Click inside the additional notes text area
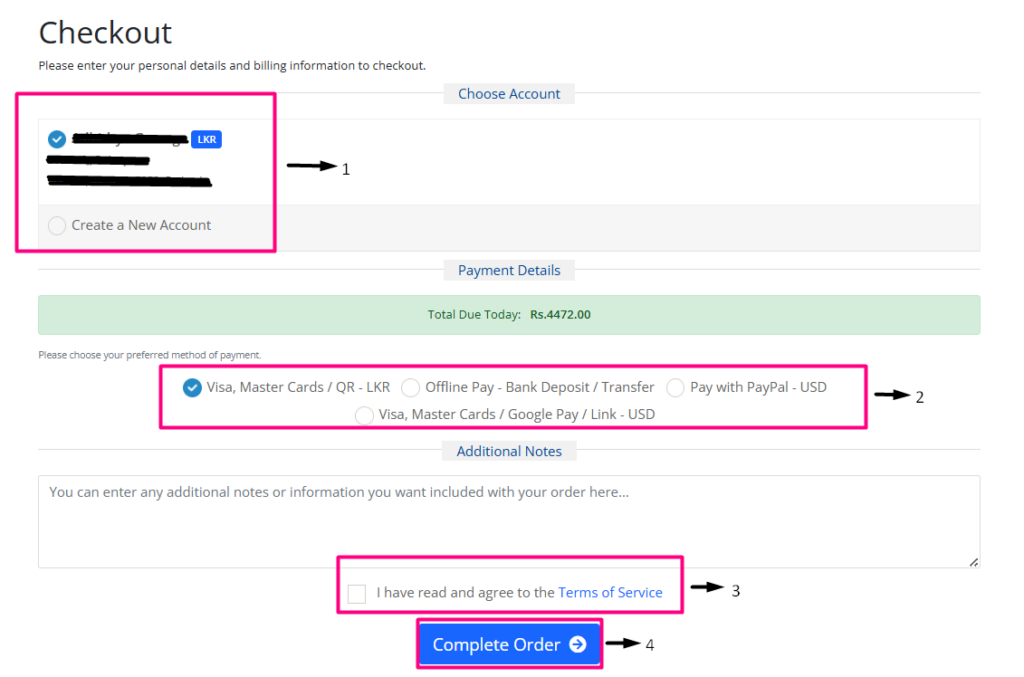The image size is (1024, 677). pyautogui.click(x=508, y=520)
